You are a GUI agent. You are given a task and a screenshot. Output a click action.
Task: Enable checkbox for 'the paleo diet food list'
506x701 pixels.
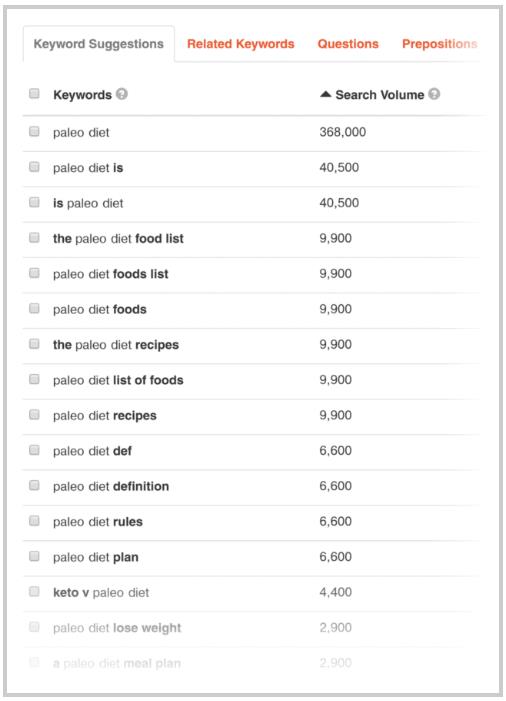tap(34, 237)
